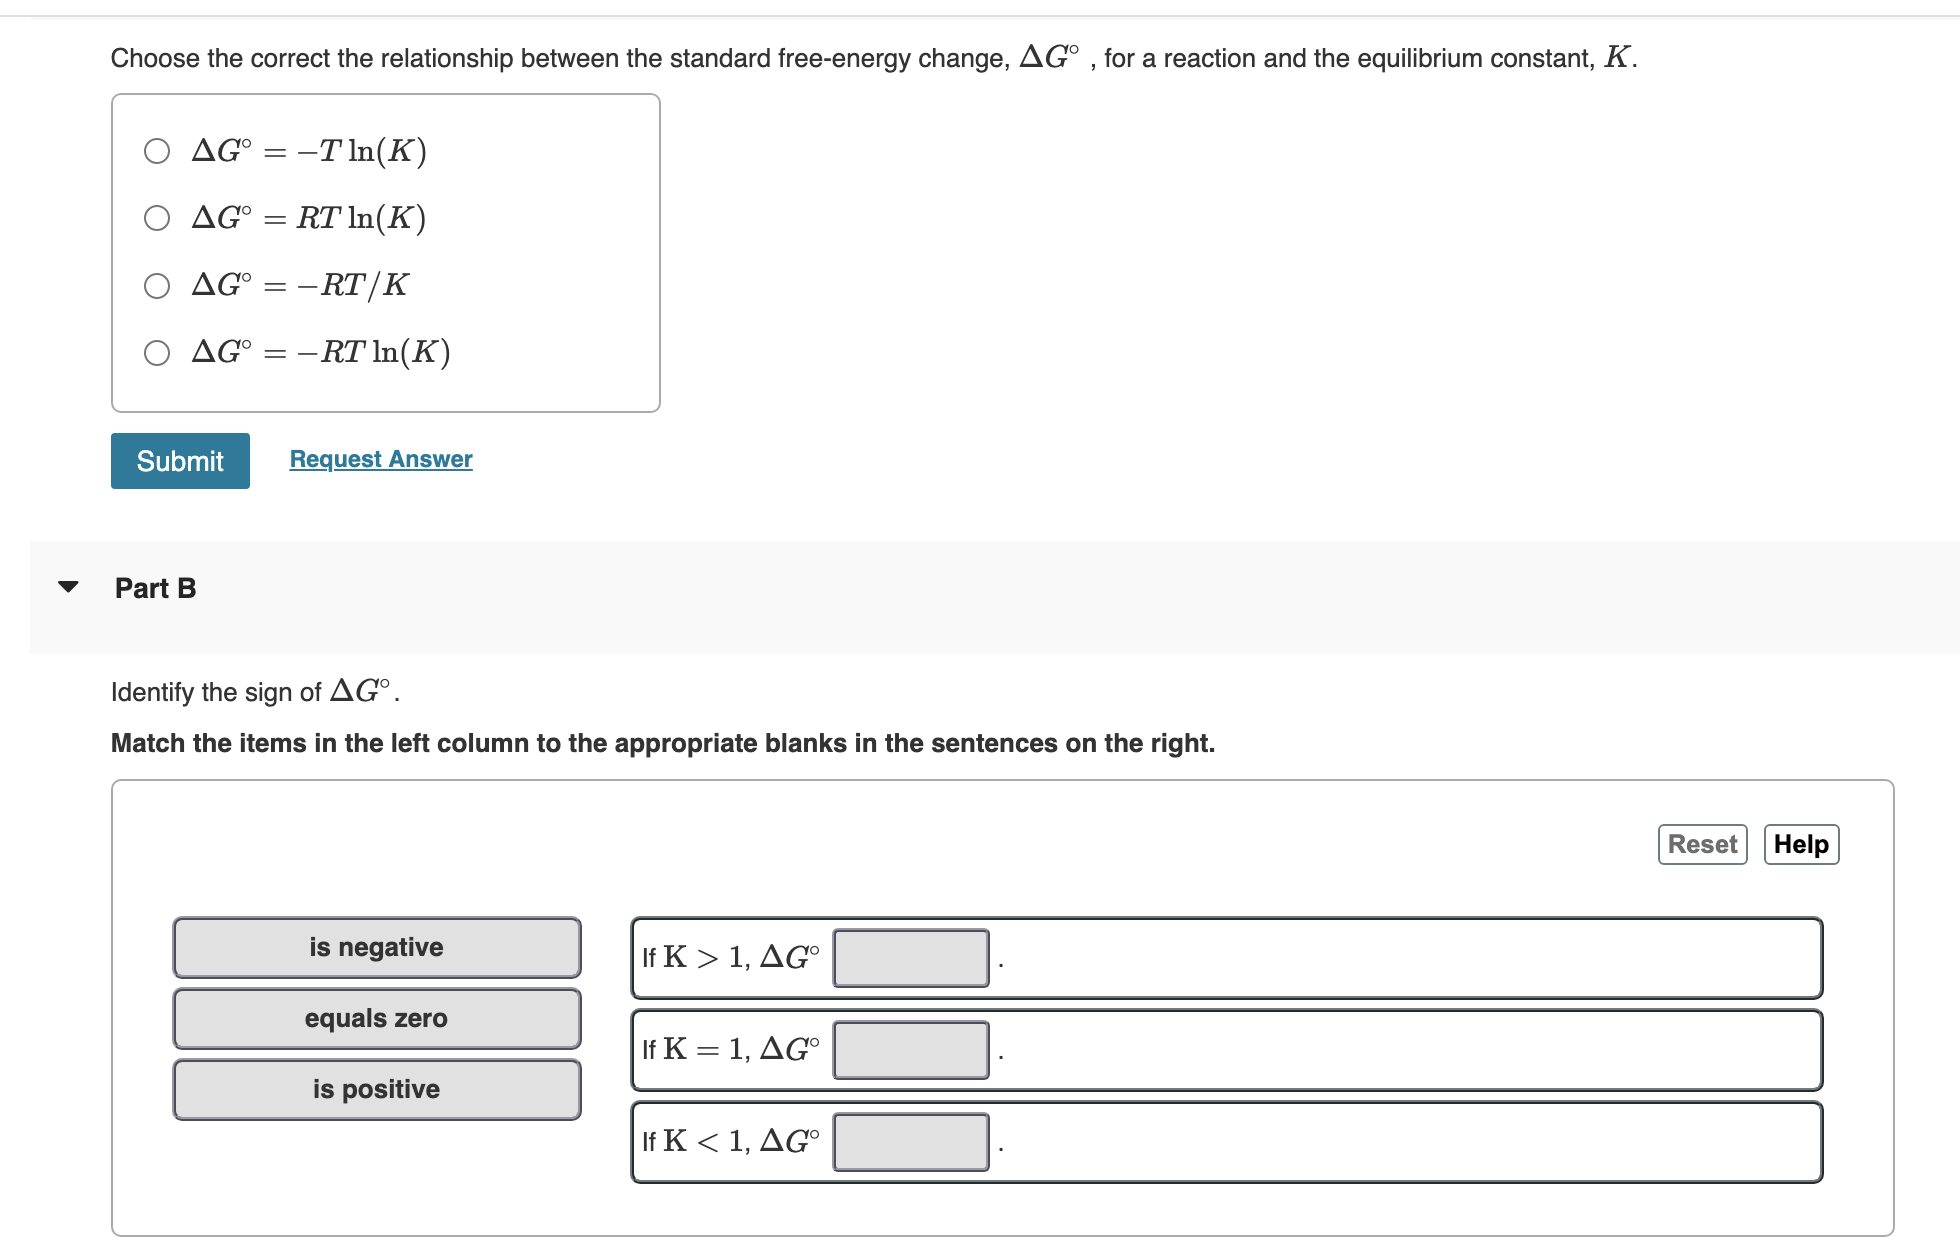Click the blank after 'If K < 1, ΔG°'
Viewport: 1960px width, 1244px height.
[910, 1142]
